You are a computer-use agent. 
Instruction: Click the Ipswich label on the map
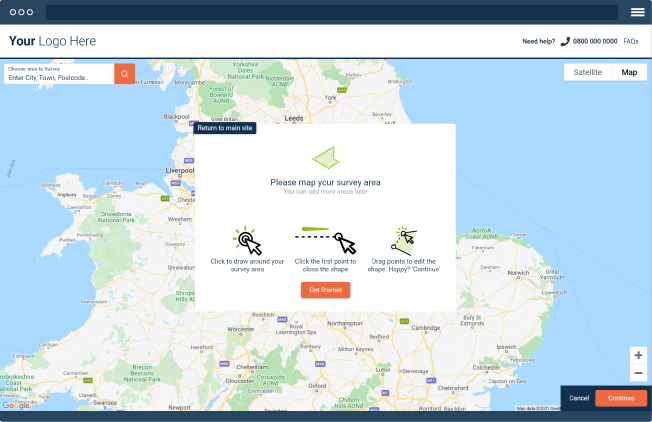(x=506, y=347)
